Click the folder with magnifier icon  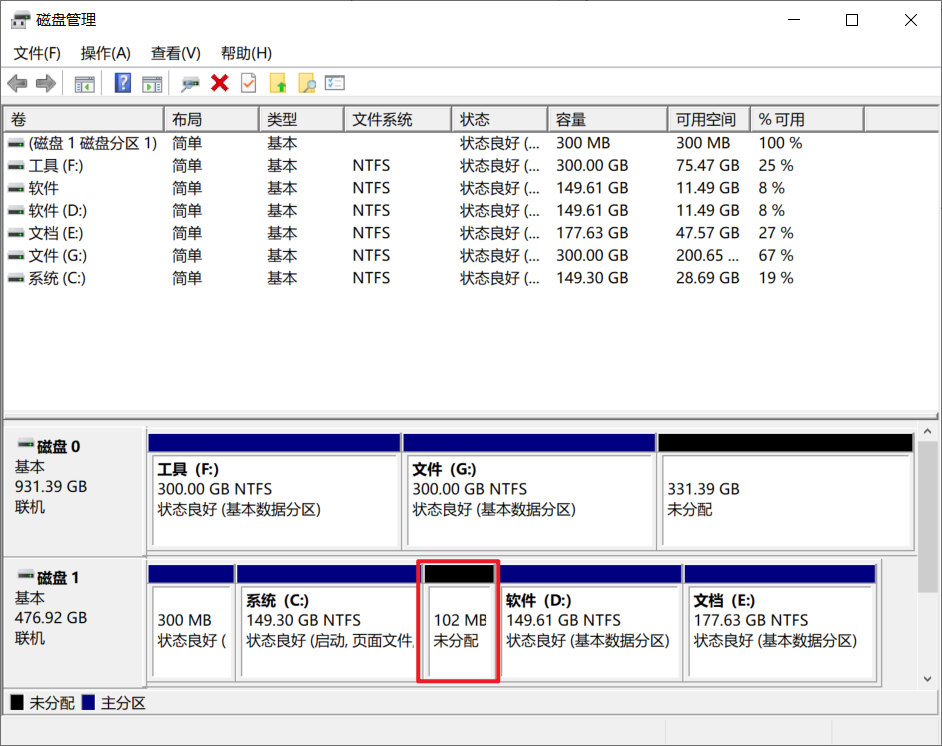[306, 84]
